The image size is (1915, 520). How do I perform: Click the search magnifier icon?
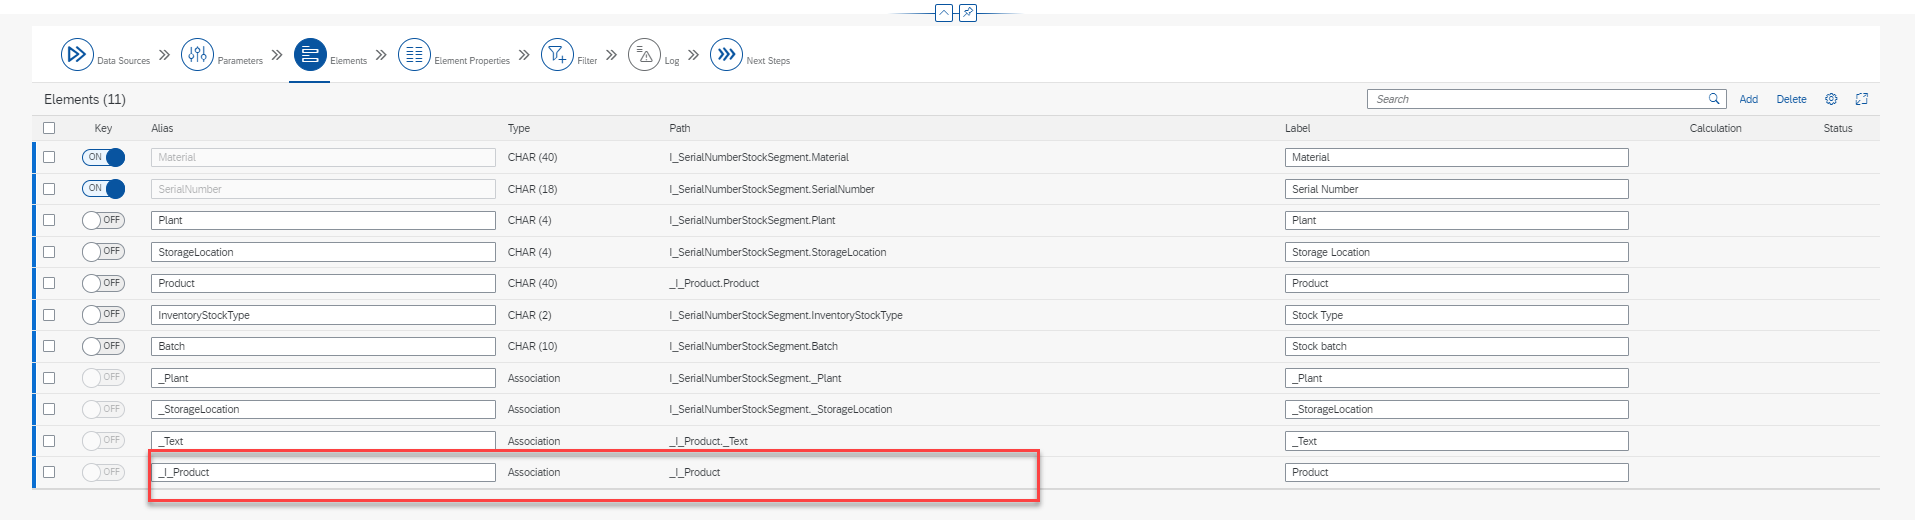[1714, 99]
